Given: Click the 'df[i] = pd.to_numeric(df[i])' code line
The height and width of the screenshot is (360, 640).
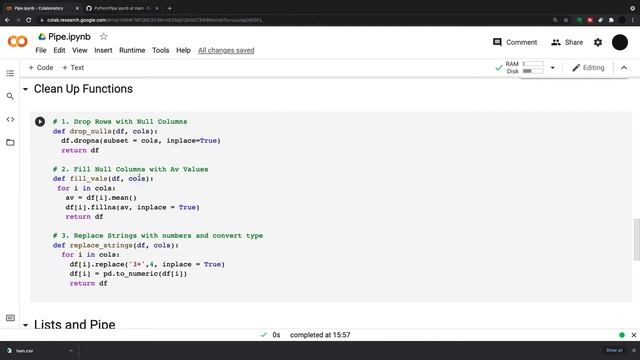Looking at the screenshot, I should pyautogui.click(x=128, y=273).
